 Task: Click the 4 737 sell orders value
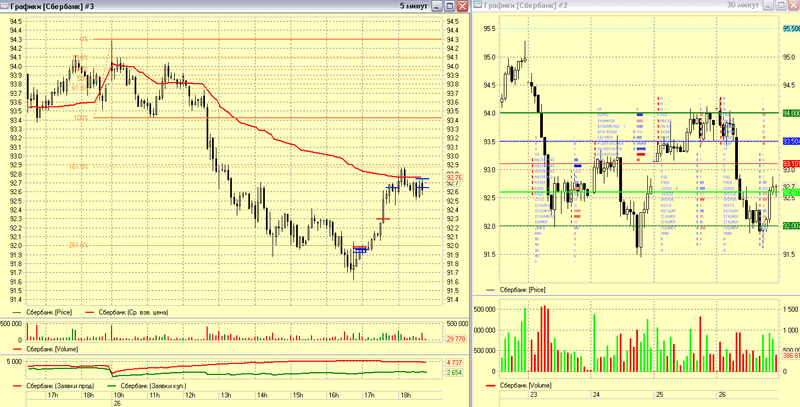[454, 362]
